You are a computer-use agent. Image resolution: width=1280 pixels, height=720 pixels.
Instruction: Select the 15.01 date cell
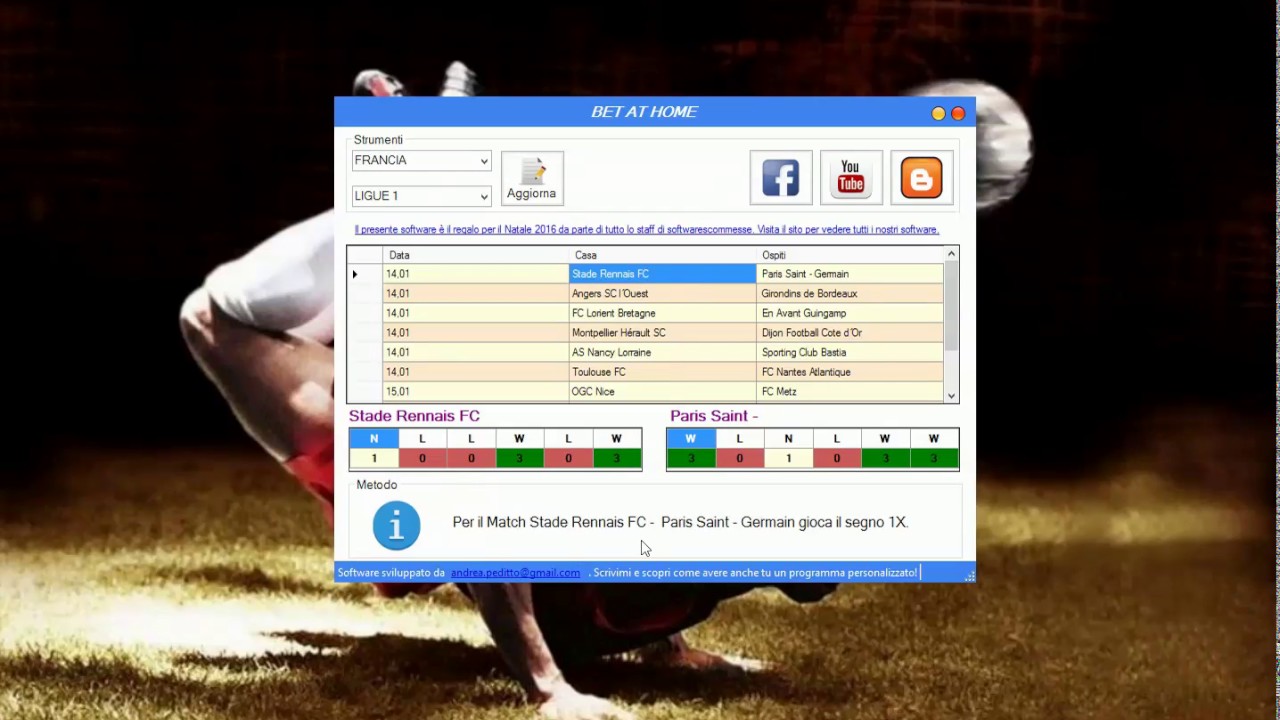(x=475, y=392)
